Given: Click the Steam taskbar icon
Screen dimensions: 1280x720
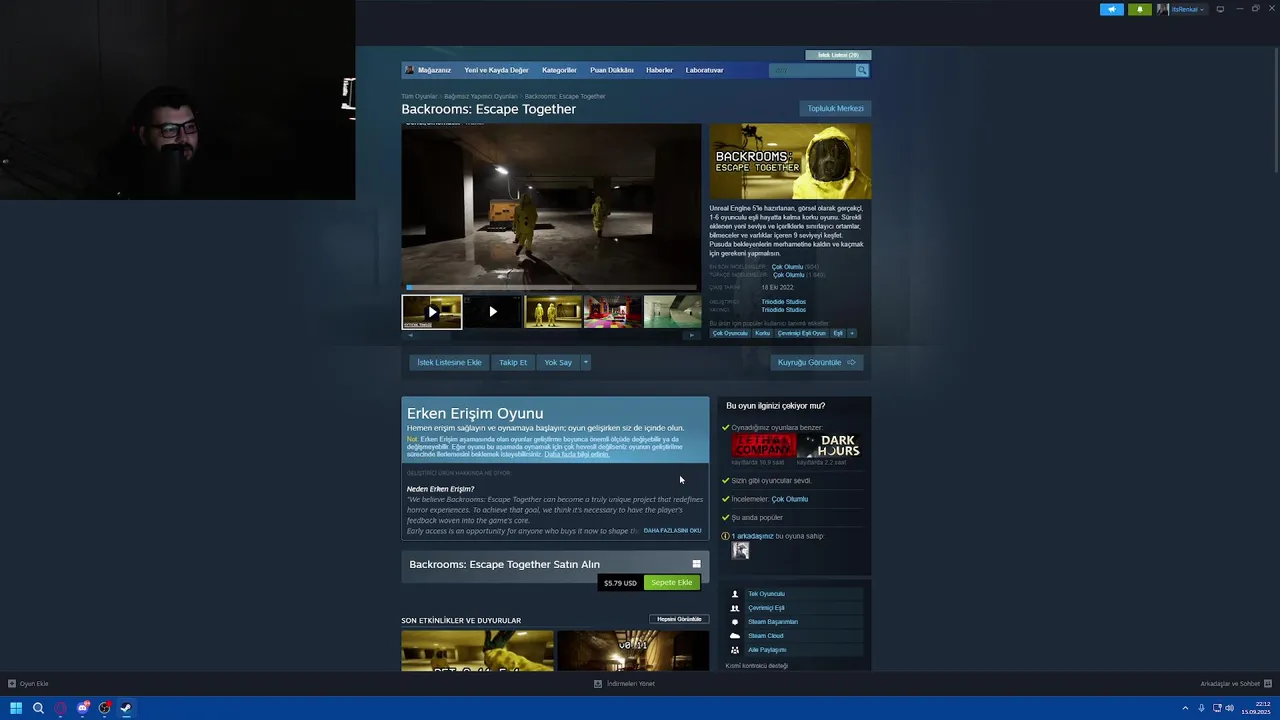Looking at the screenshot, I should (126, 708).
